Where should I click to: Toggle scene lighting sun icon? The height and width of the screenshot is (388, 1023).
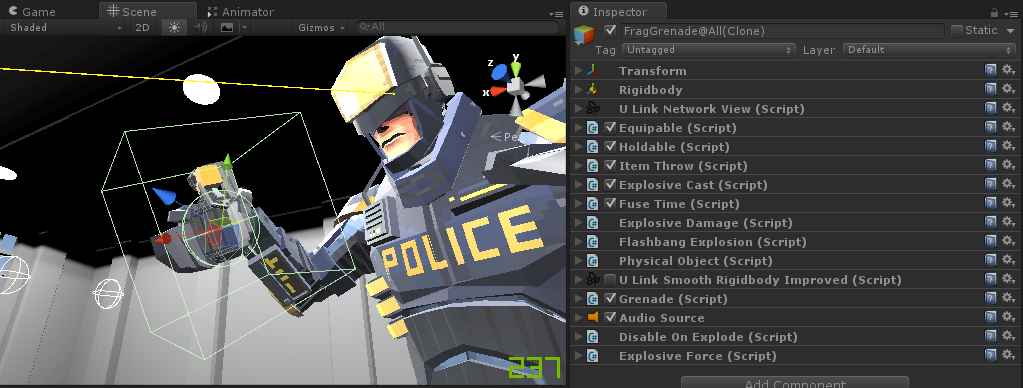click(174, 27)
